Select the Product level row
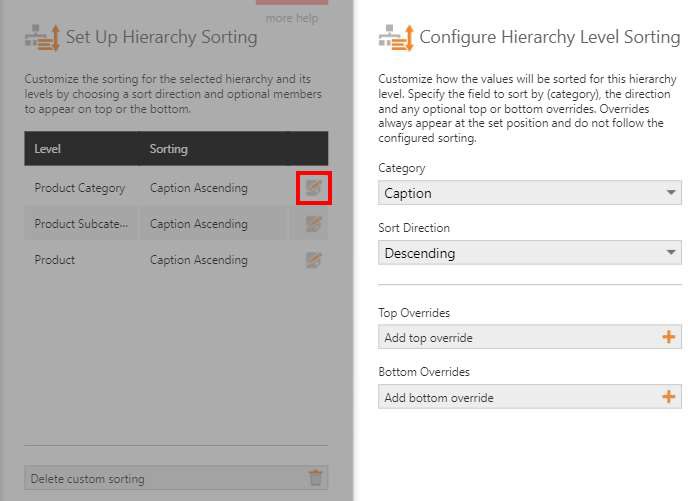Screen dimensions: 688x501 [176, 260]
